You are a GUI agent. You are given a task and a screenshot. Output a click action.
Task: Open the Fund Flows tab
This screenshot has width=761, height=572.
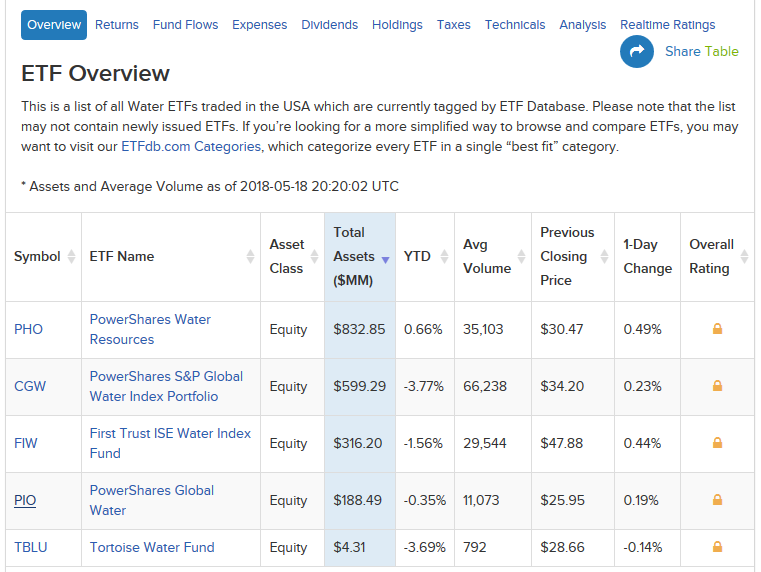click(x=185, y=25)
